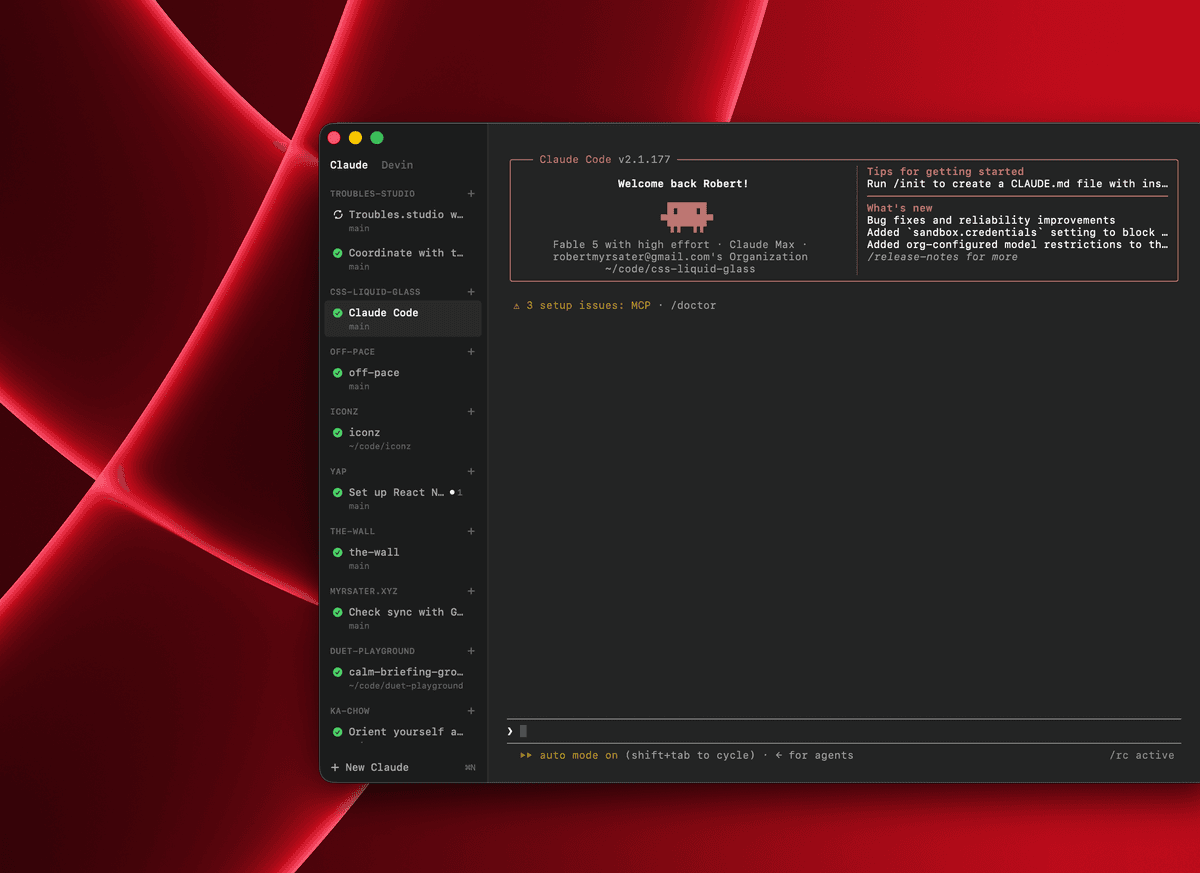Click green check beside Check sync session

click(x=338, y=612)
